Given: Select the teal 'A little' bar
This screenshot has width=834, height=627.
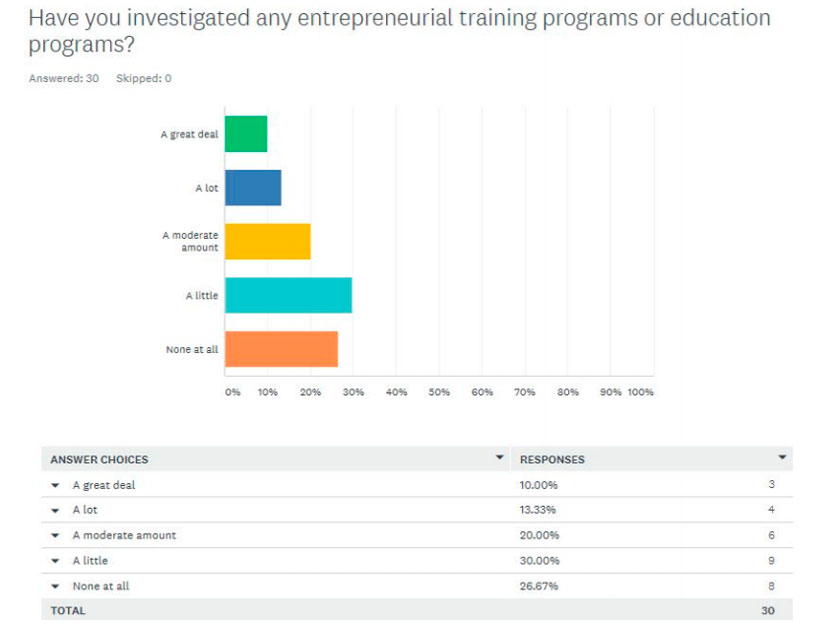Looking at the screenshot, I should 288,295.
